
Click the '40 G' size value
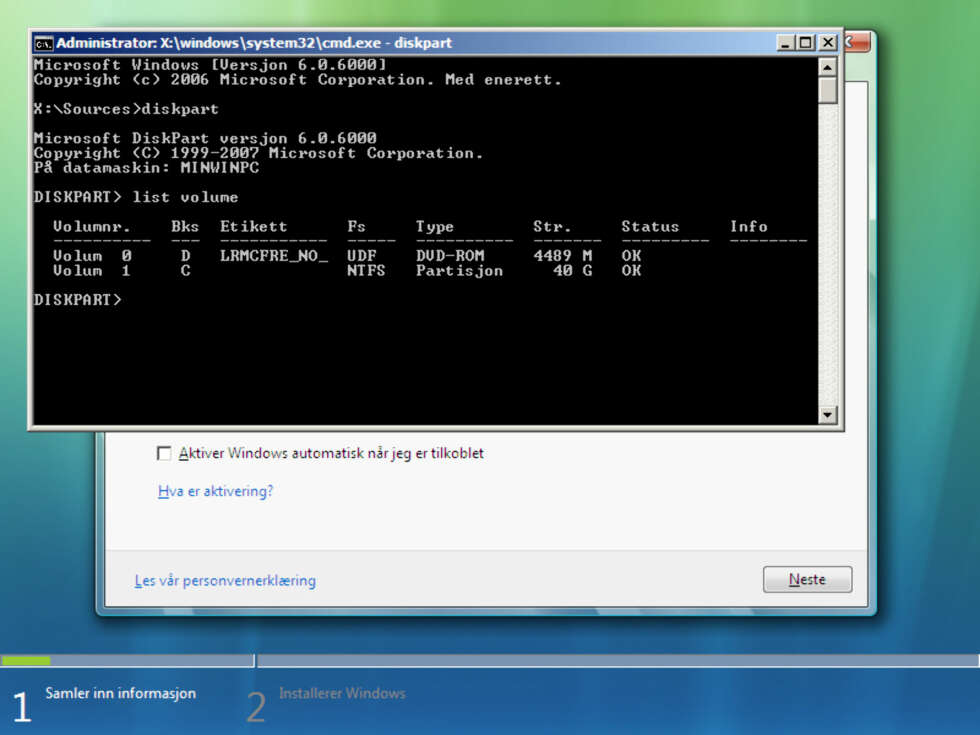[x=572, y=271]
